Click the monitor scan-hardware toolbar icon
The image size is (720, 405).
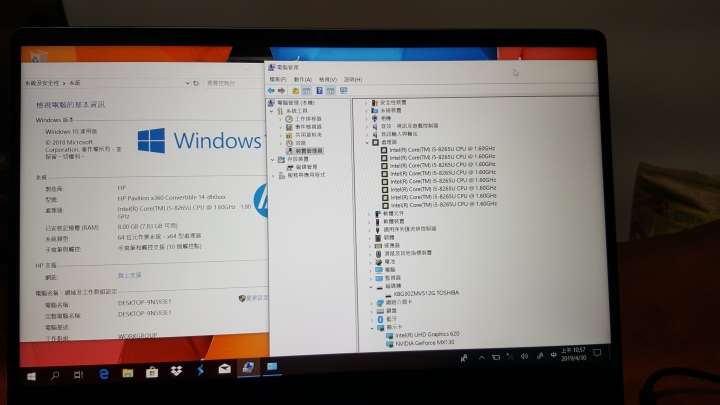343,90
